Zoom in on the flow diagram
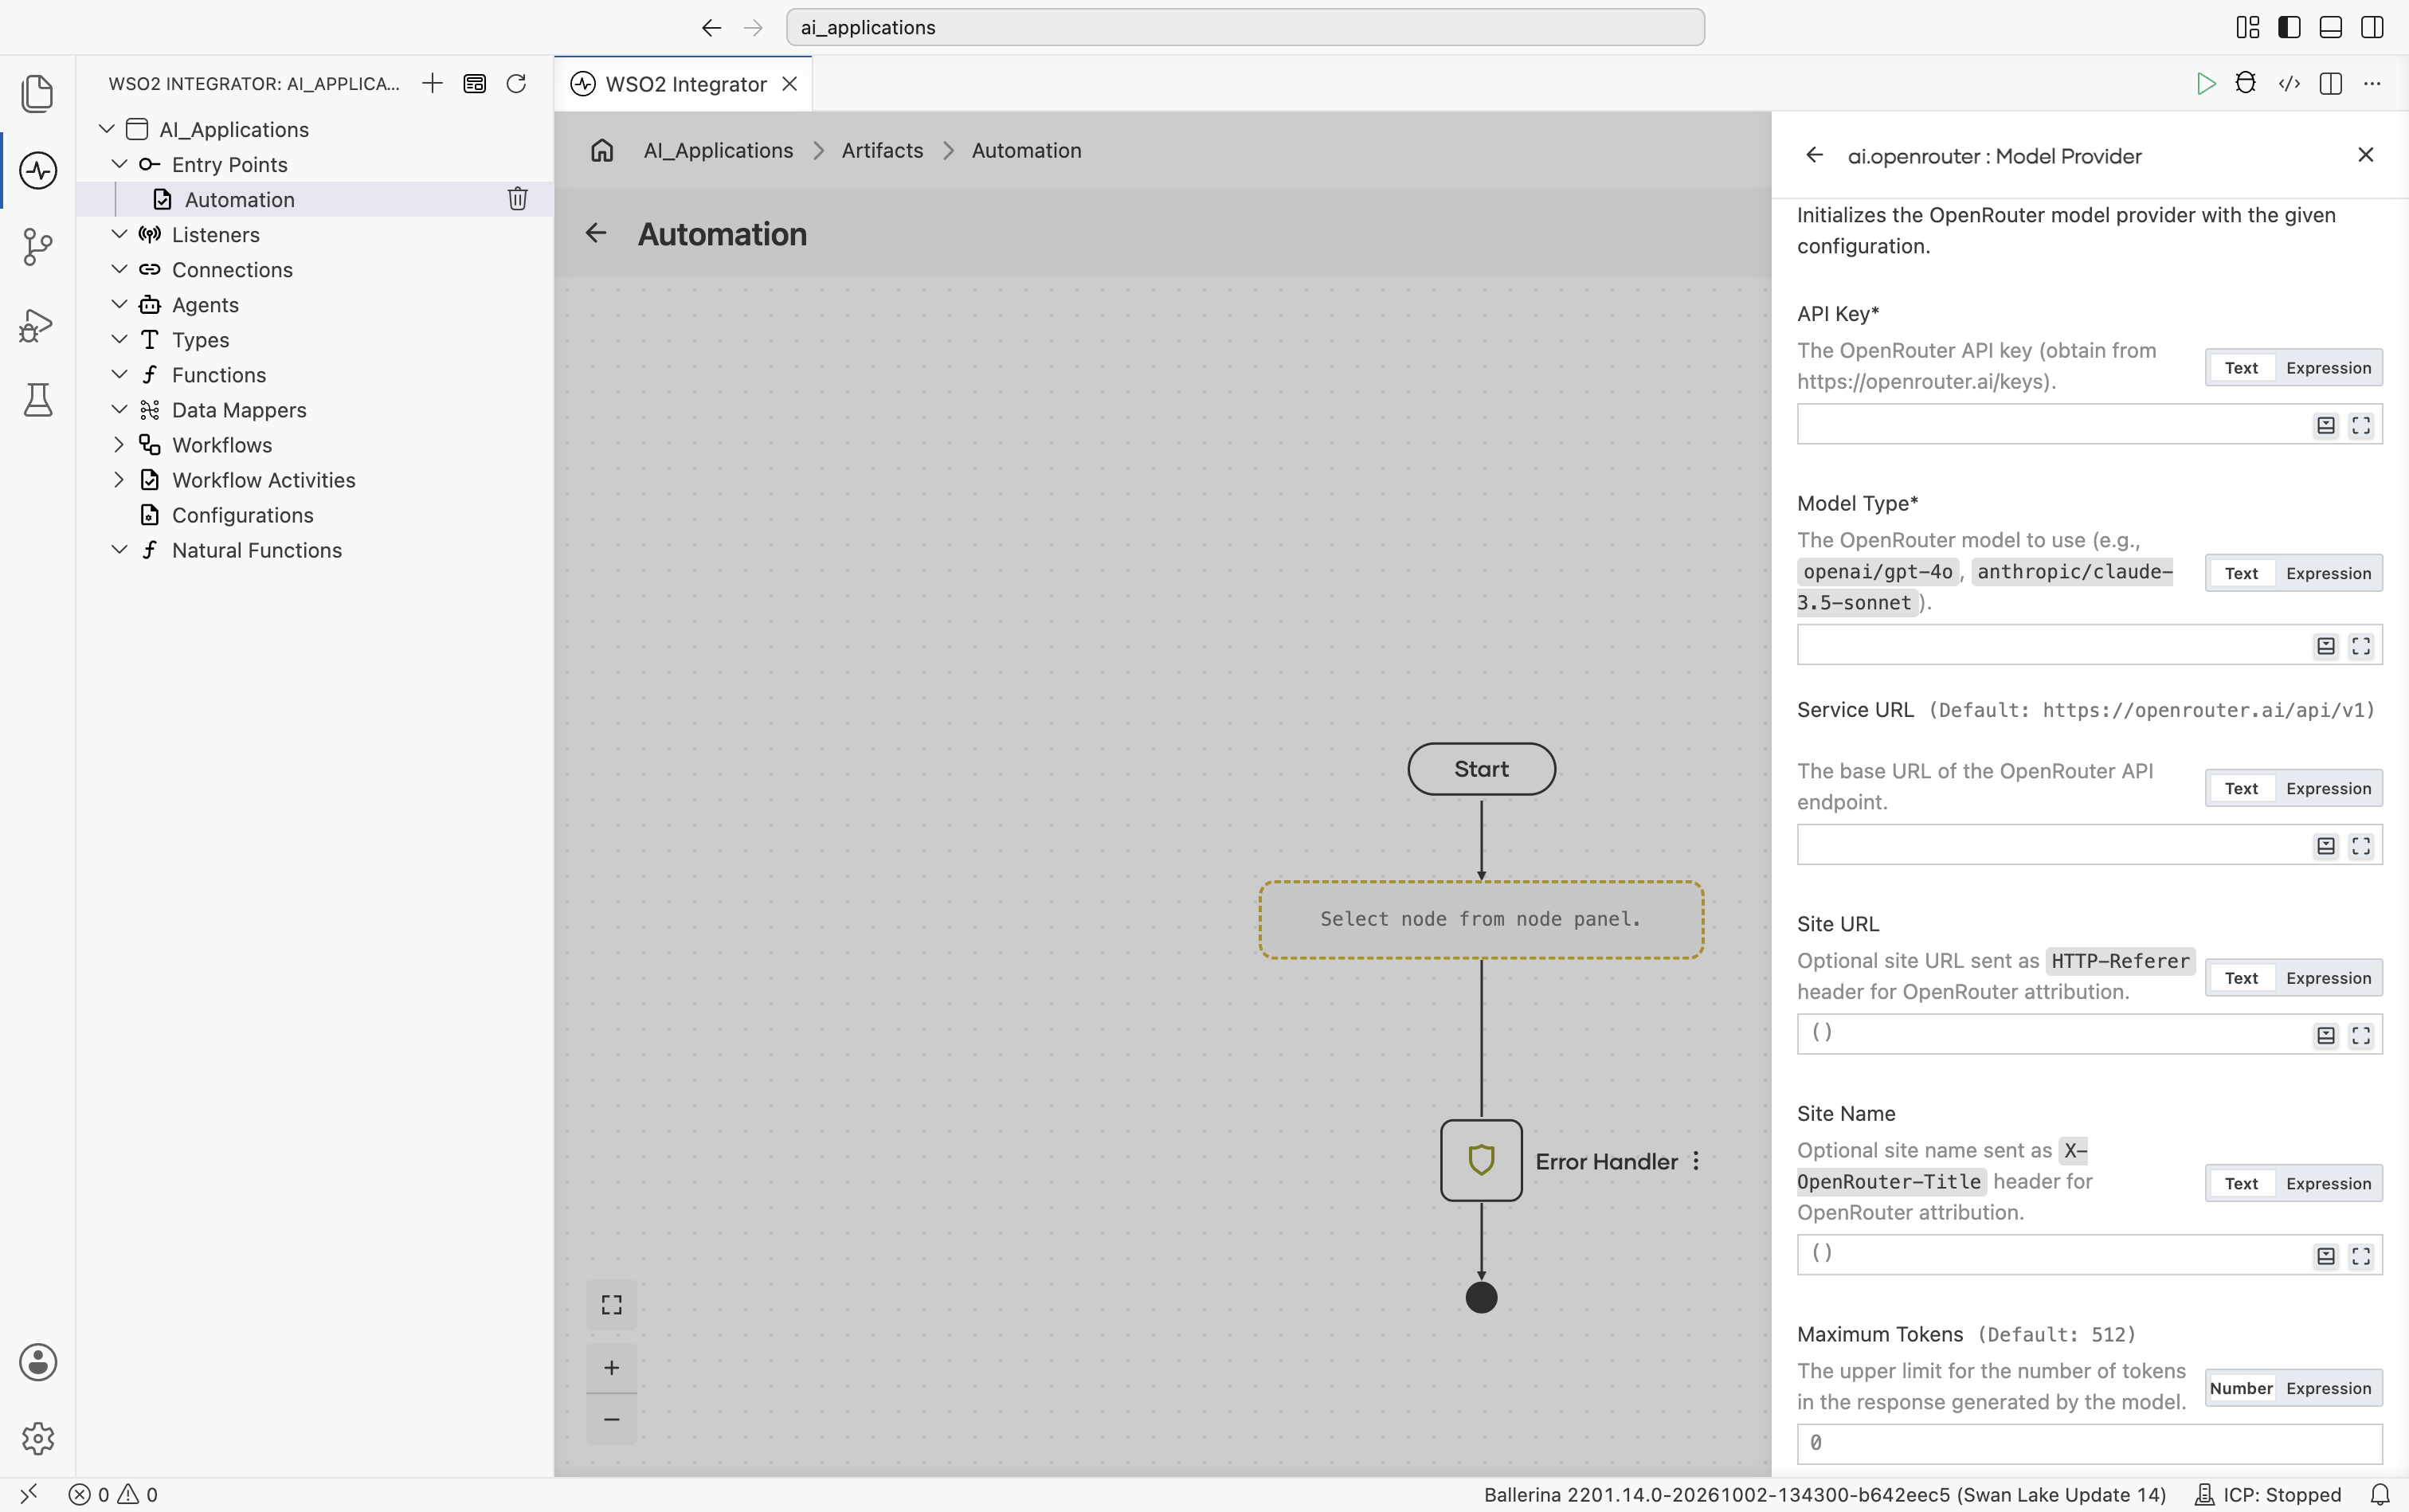2409x1512 pixels. point(612,1368)
